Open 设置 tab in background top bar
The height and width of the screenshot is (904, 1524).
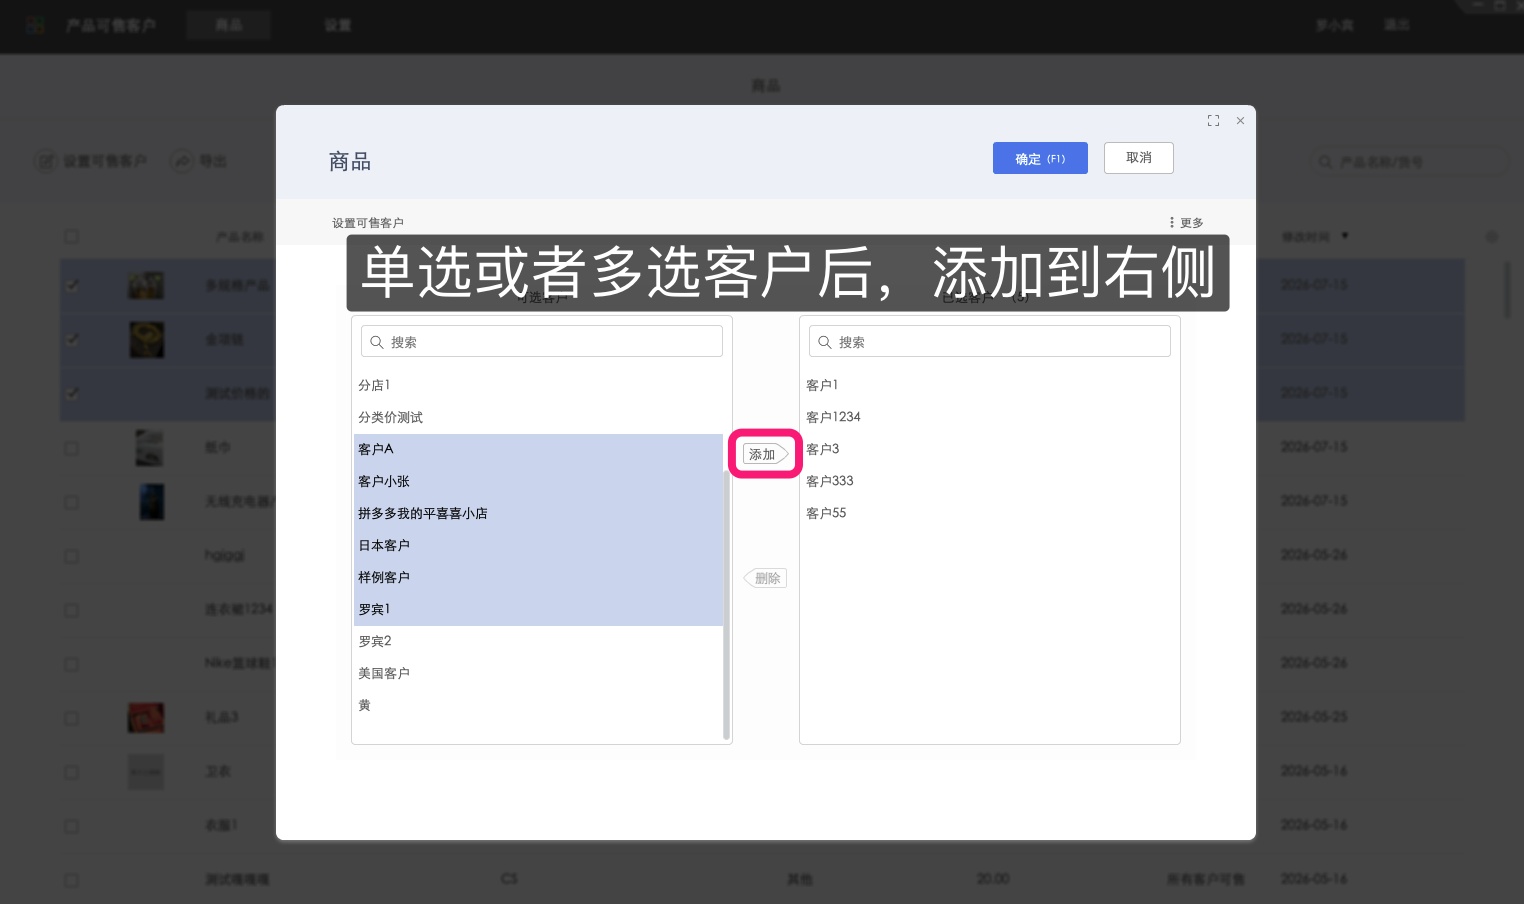[x=338, y=25]
